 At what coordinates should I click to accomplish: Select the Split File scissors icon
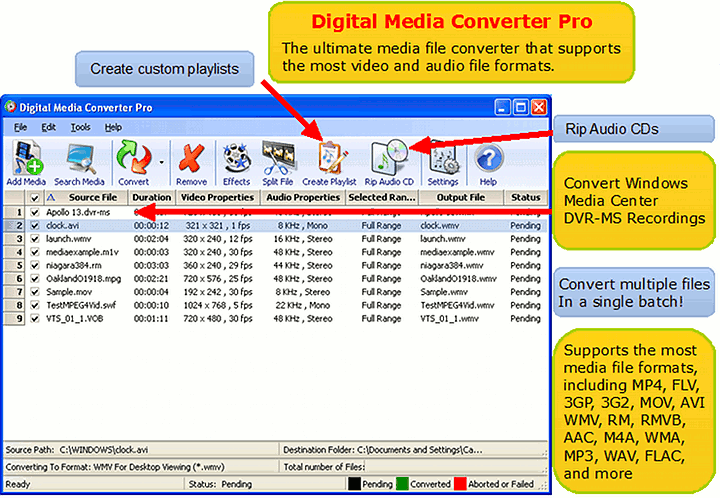(278, 158)
